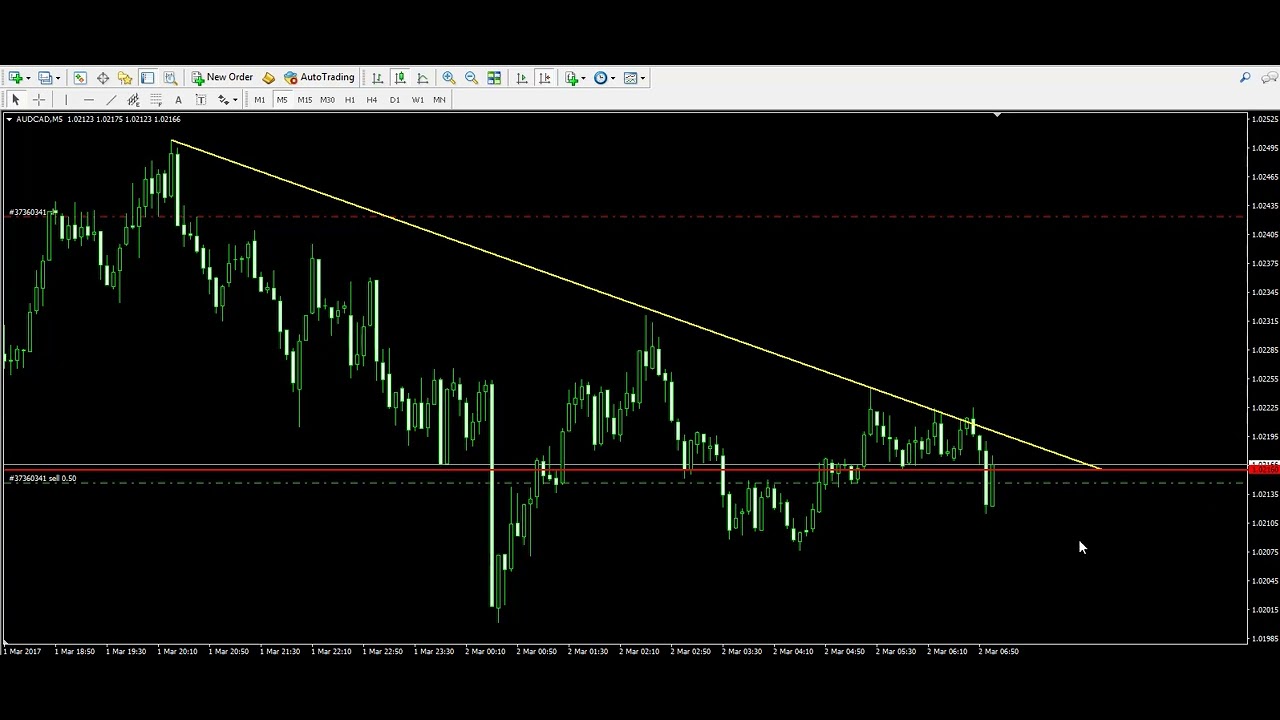Open the Strategy Tester
The image size is (1280, 720).
coord(170,77)
